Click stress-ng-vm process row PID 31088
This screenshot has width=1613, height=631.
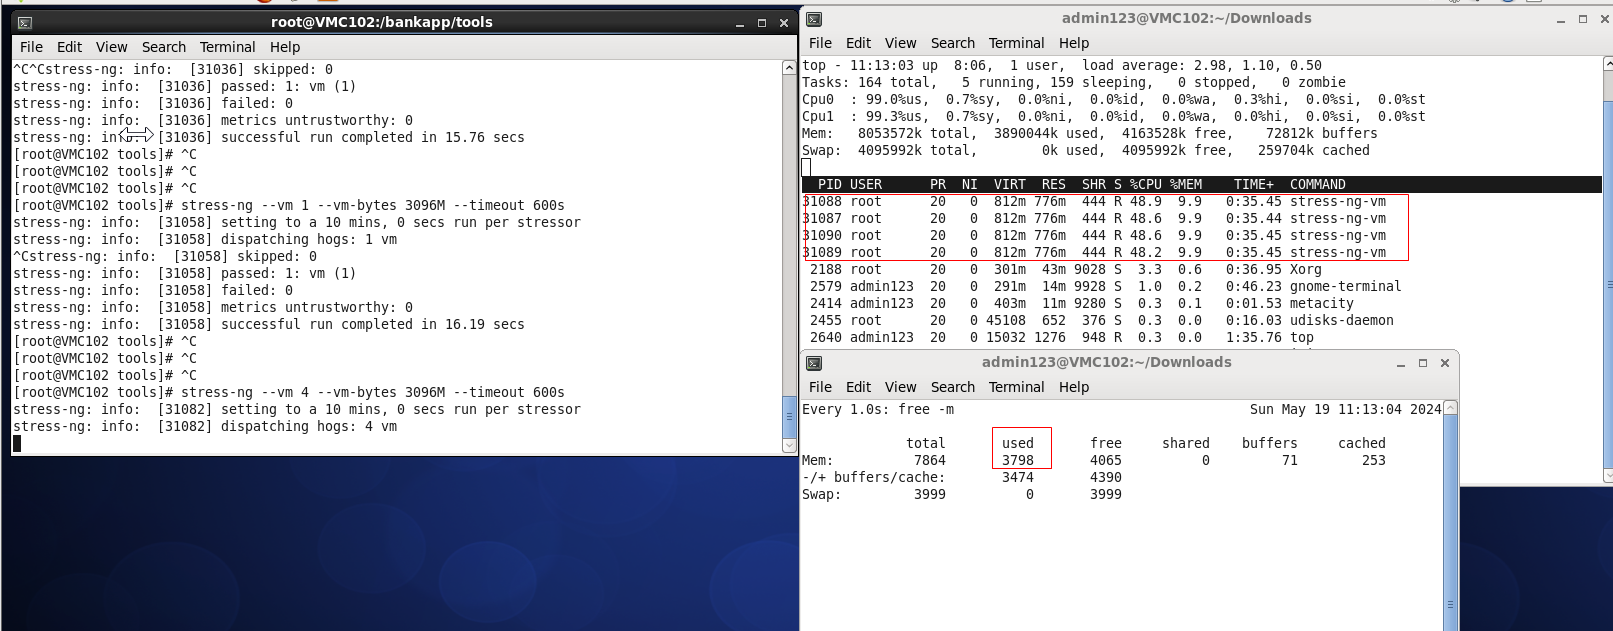click(1094, 201)
